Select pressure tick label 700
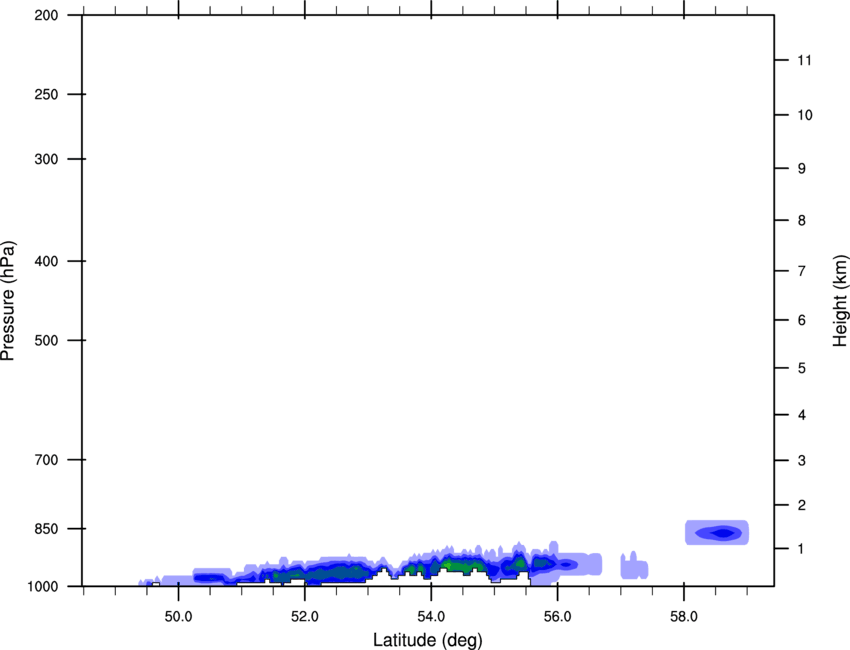Viewport: 850px width, 650px height. point(46,460)
